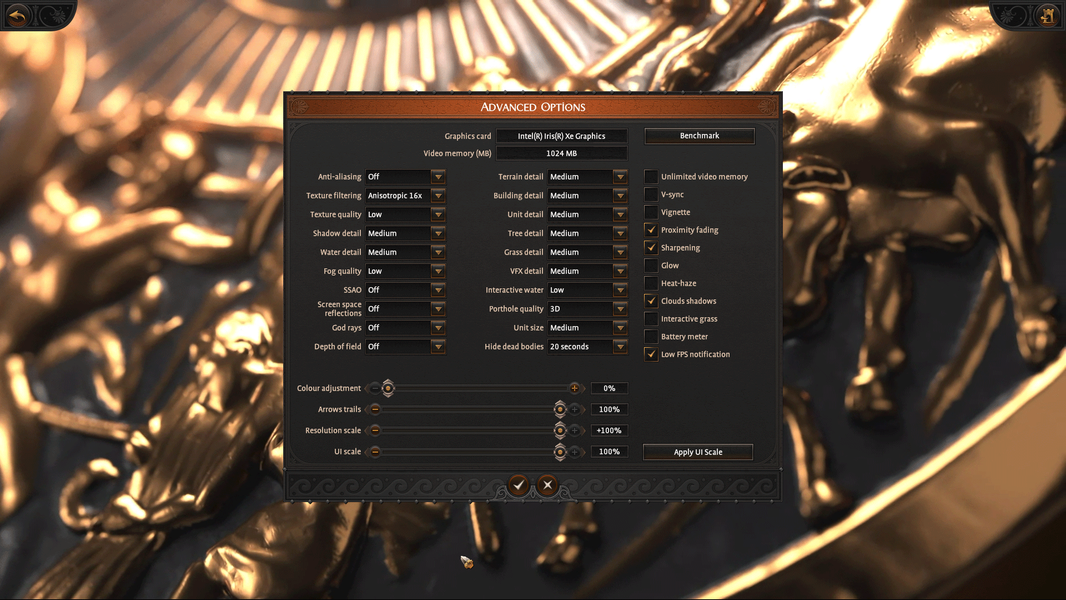The height and width of the screenshot is (600, 1066).
Task: Open the Porthole quality dropdown
Action: (587, 308)
